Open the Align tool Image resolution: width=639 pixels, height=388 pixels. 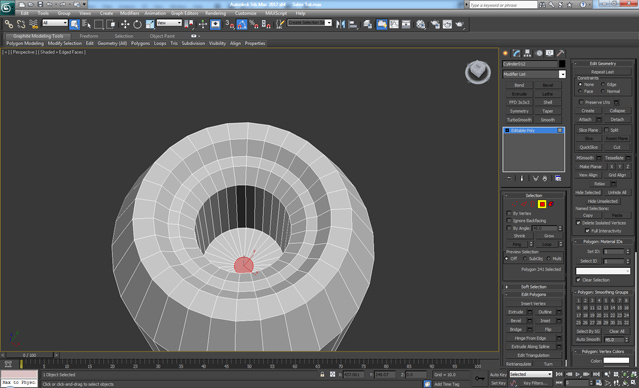point(353,24)
